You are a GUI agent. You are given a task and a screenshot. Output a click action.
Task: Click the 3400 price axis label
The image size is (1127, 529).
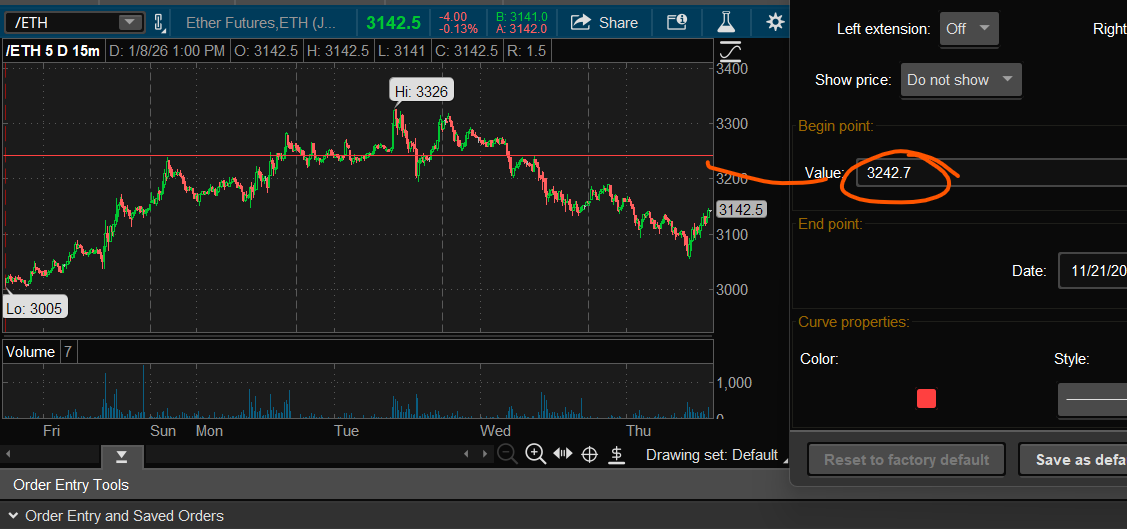point(732,69)
